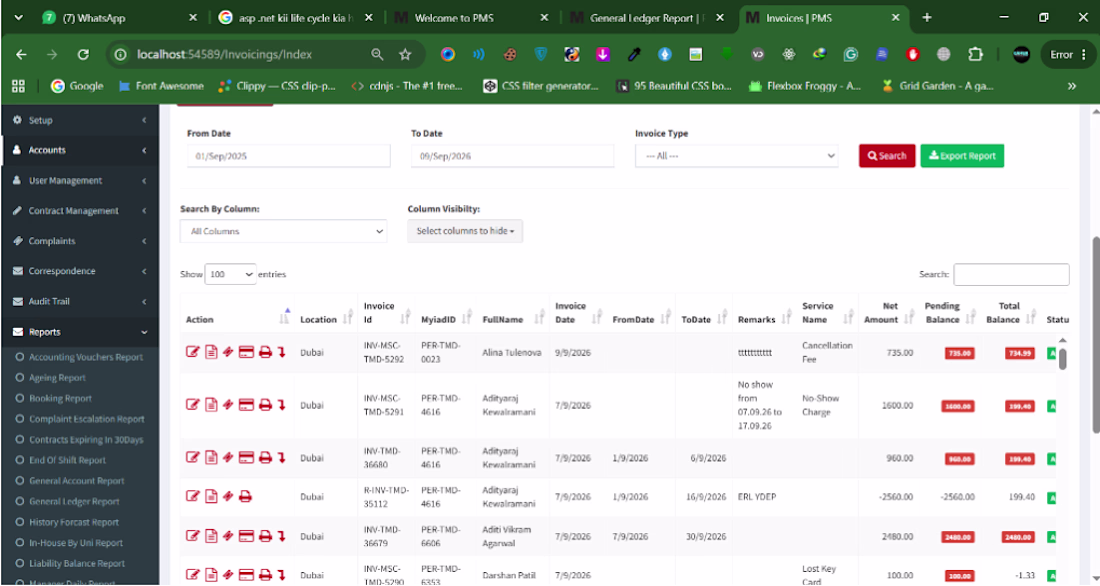
Task: Switch to the General Ledger Report tab
Action: click(647, 18)
